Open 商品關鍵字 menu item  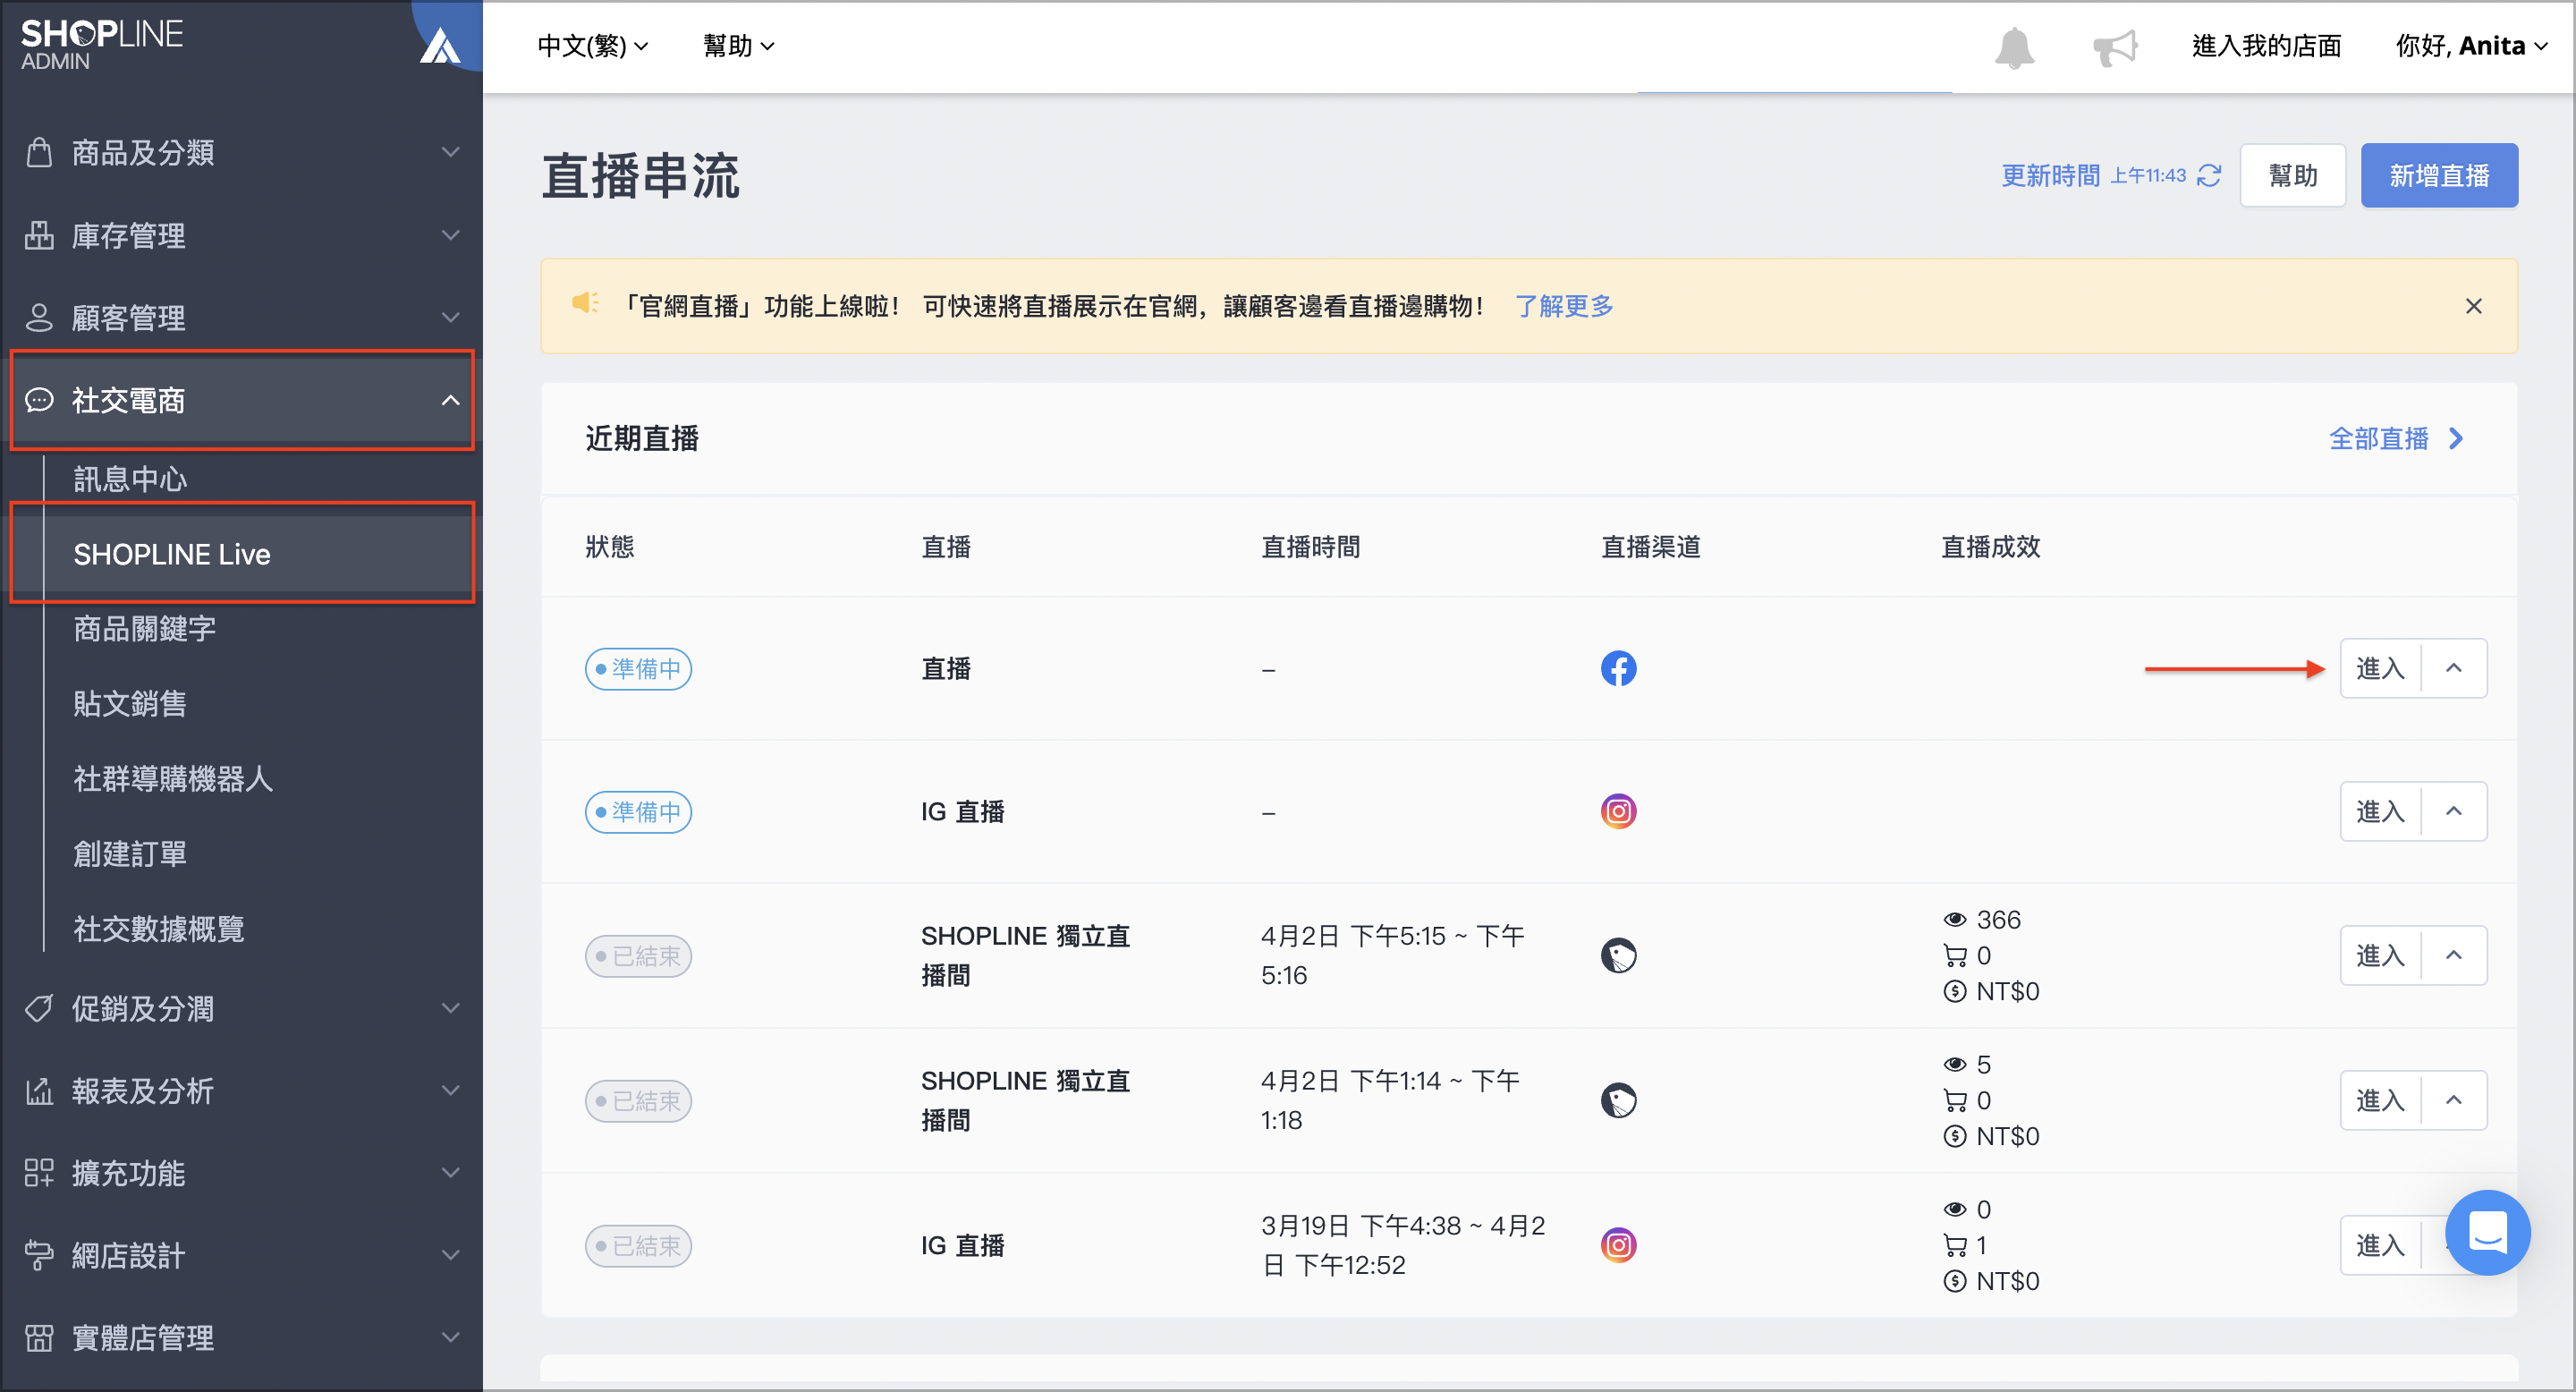[x=144, y=629]
